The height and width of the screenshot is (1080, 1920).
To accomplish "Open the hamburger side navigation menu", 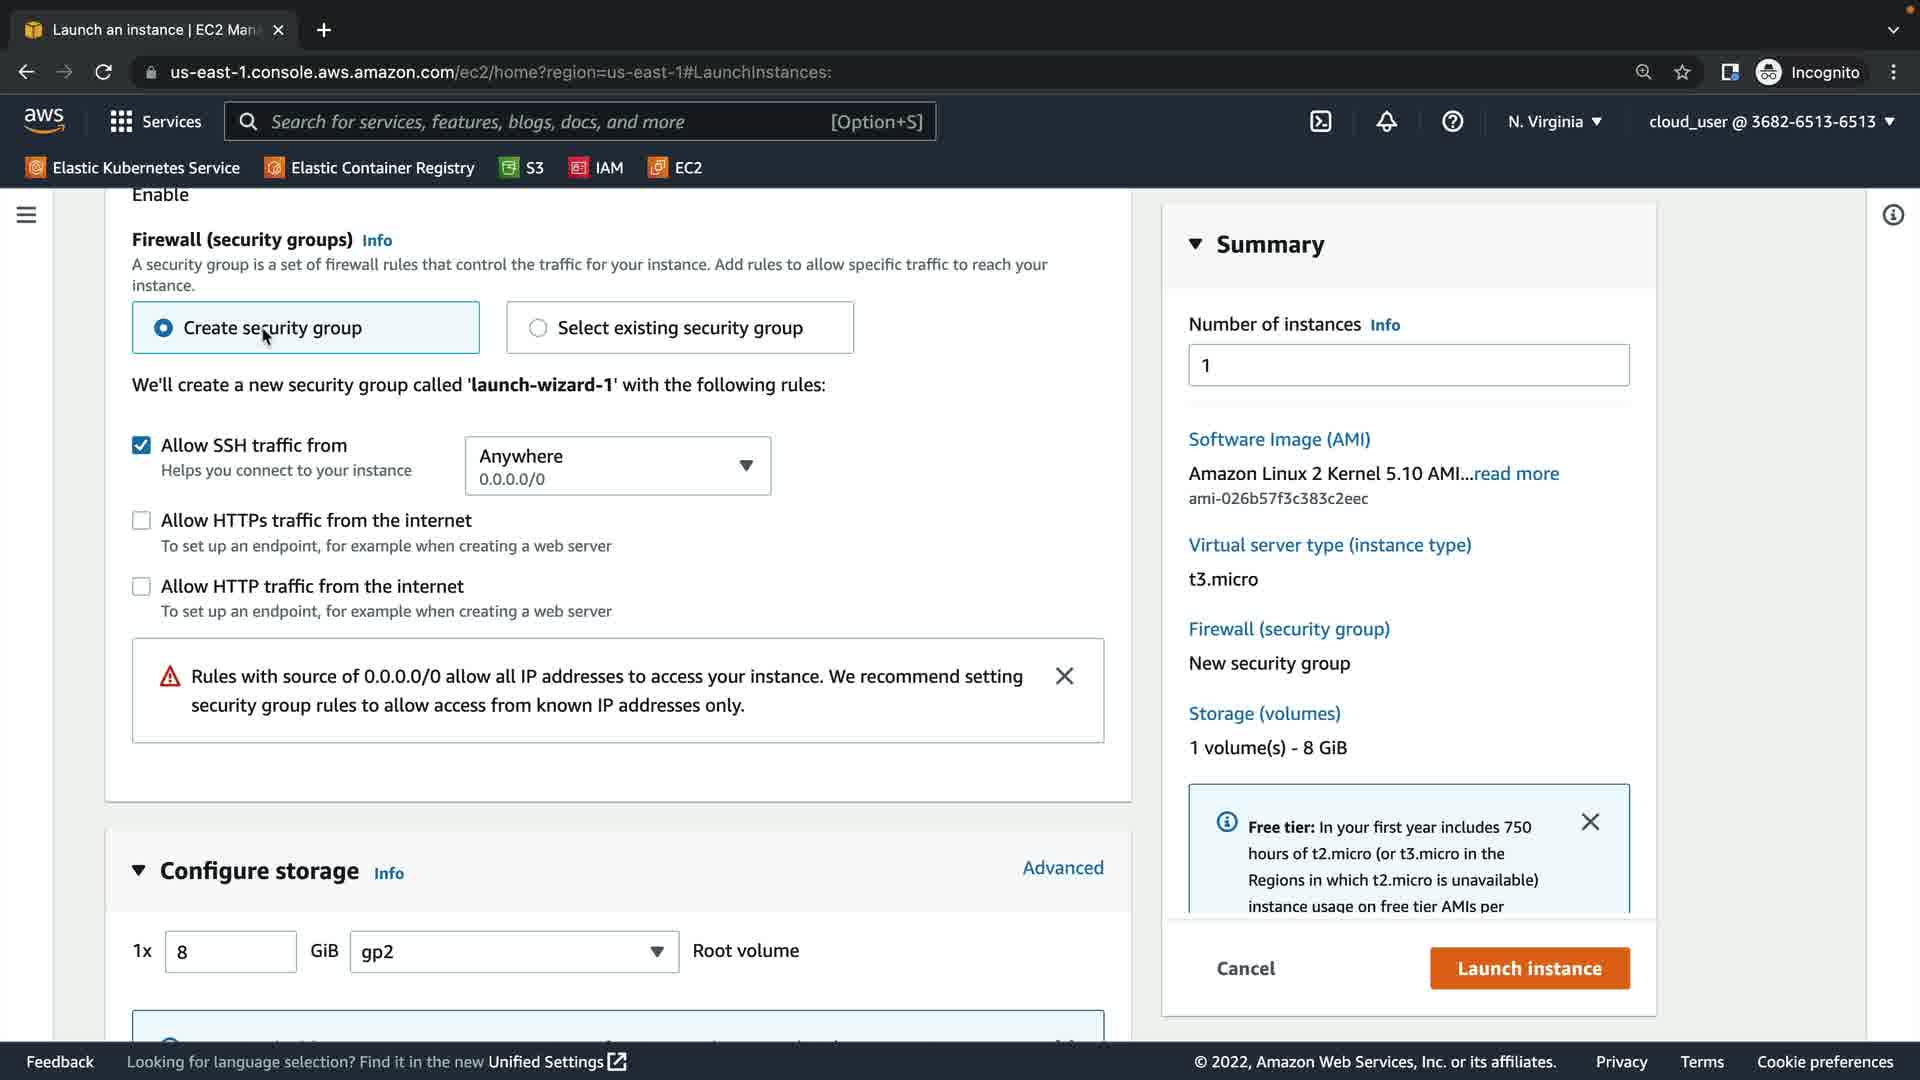I will [26, 215].
